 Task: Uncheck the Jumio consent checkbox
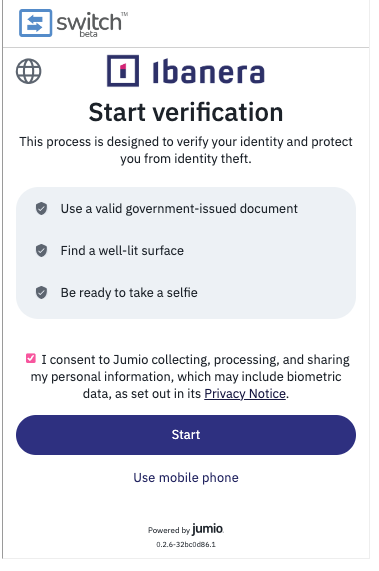pyautogui.click(x=31, y=358)
